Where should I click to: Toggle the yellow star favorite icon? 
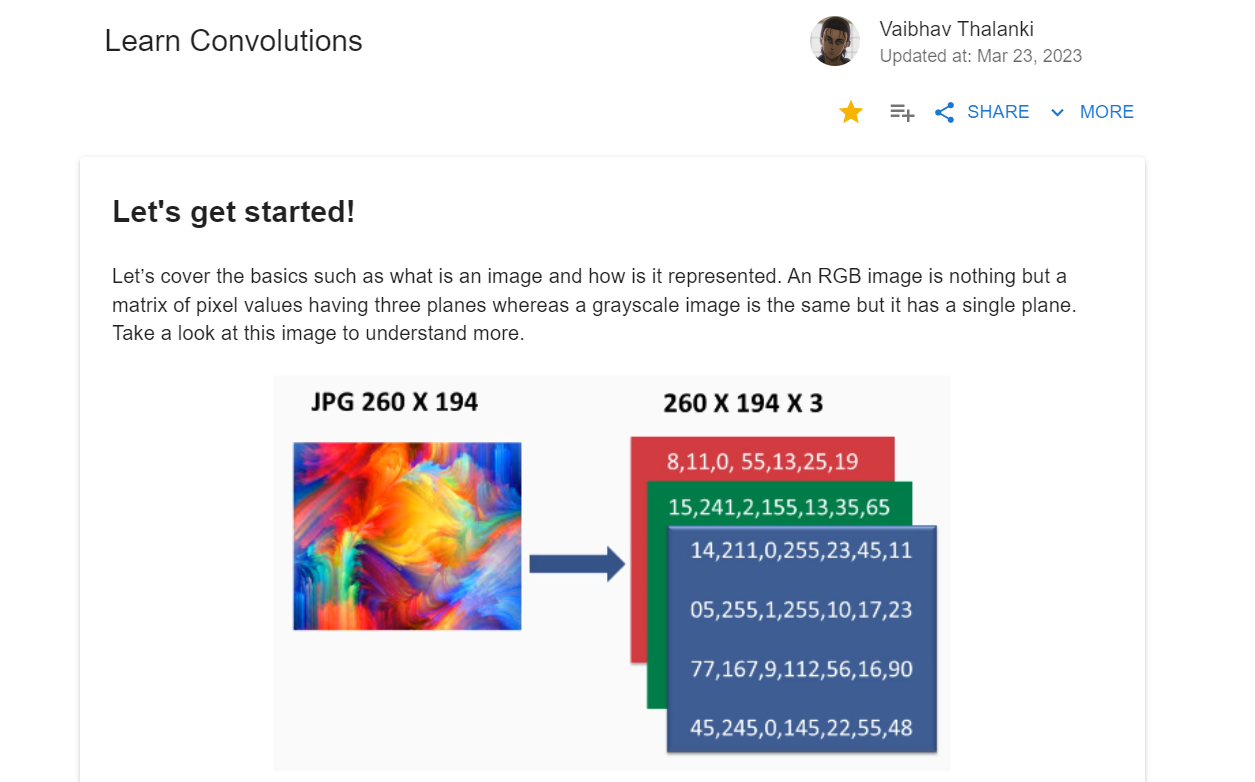coord(851,112)
